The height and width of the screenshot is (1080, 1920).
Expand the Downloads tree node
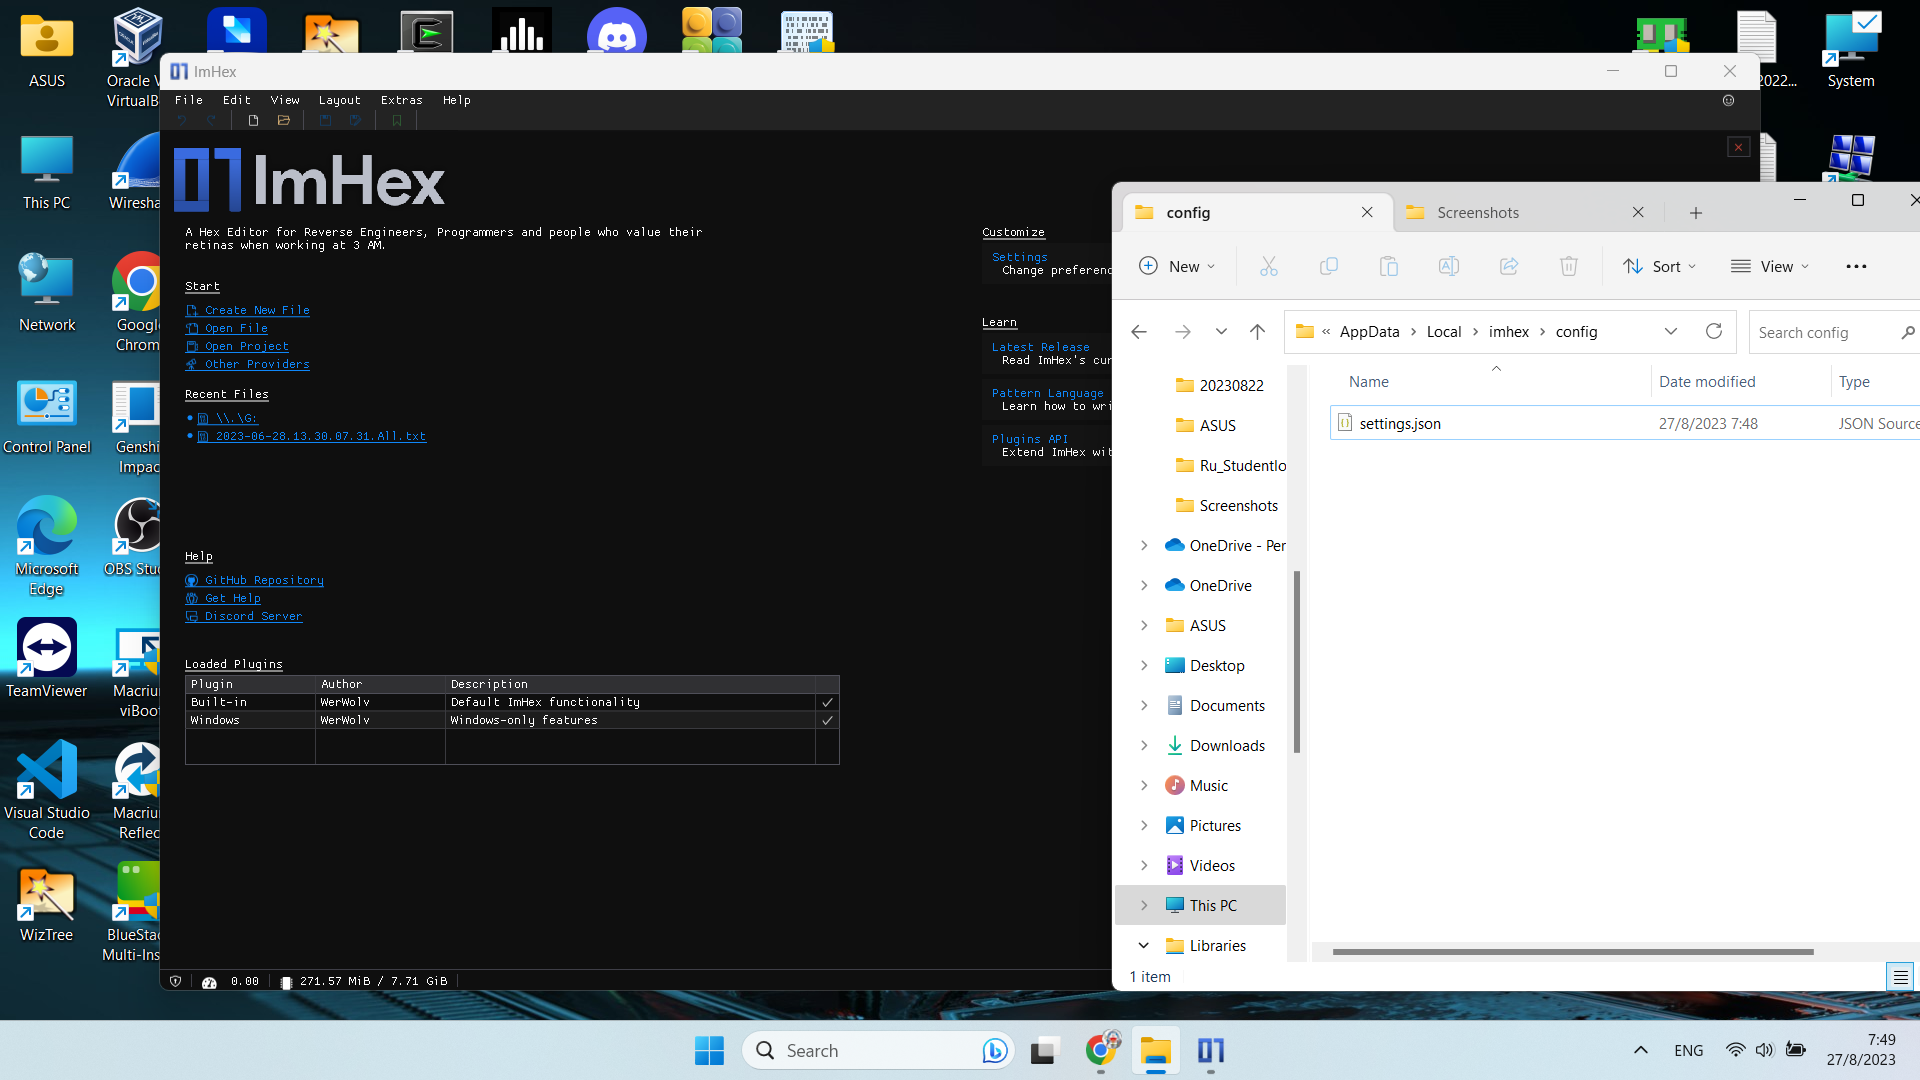(x=1145, y=745)
